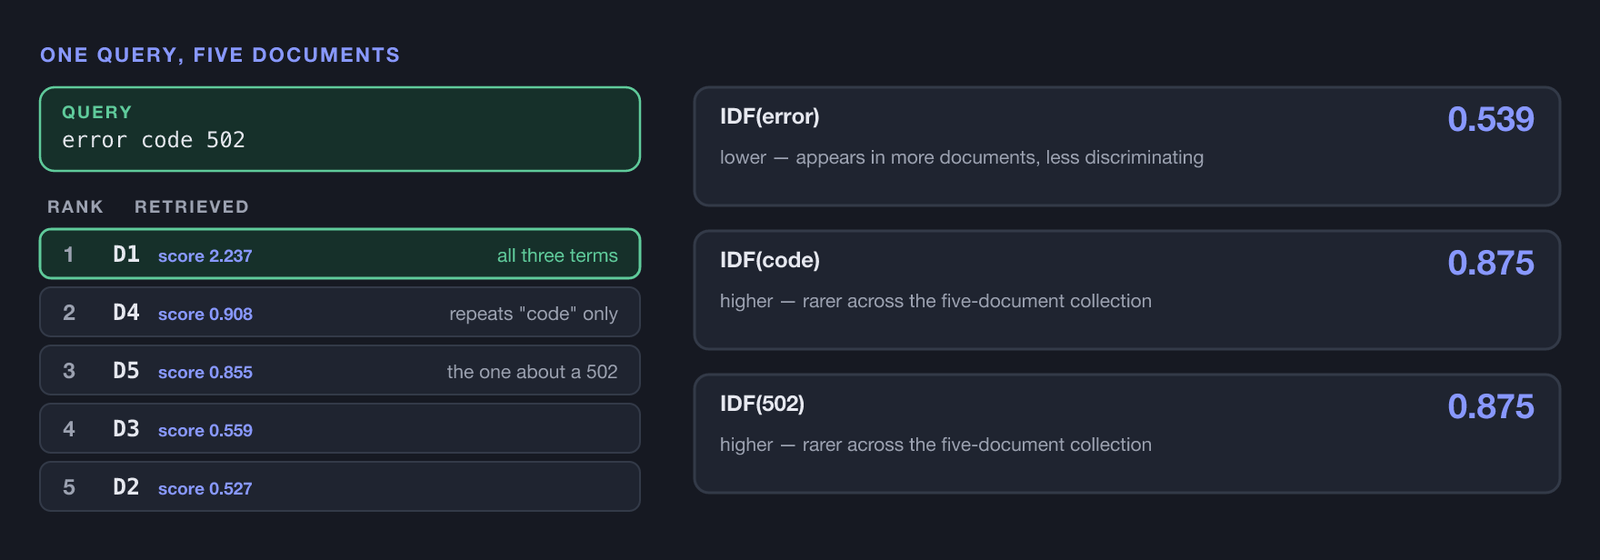Image resolution: width=1600 pixels, height=560 pixels.
Task: Click the 'repeats "code" only' note
Action: [x=533, y=314]
